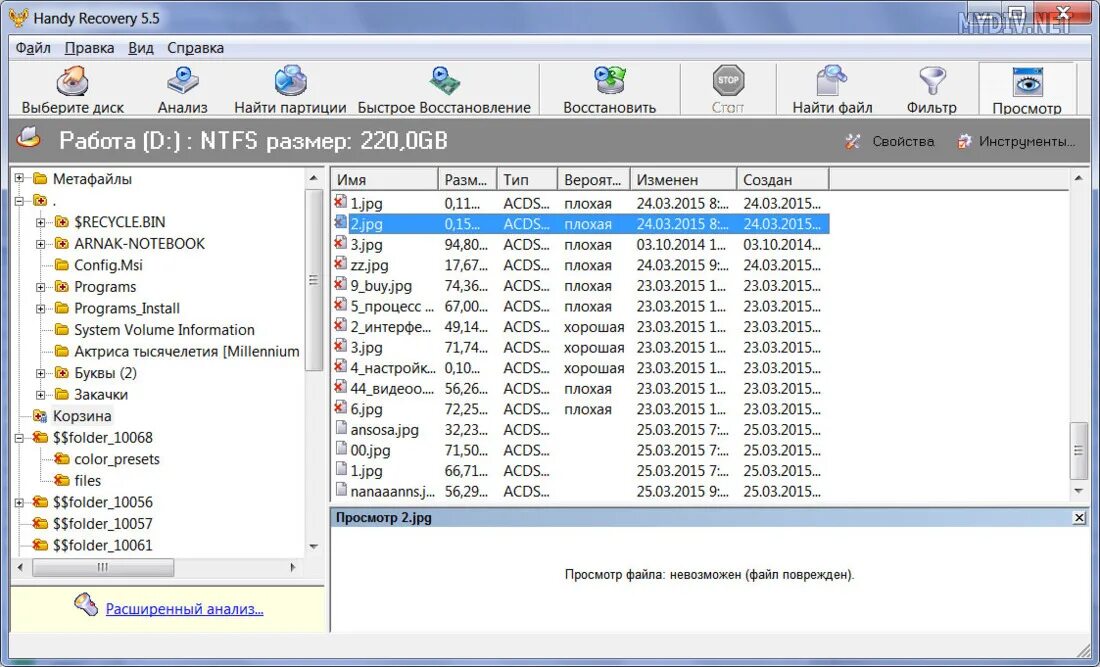
Task: Open the Вид menu
Action: (x=141, y=48)
